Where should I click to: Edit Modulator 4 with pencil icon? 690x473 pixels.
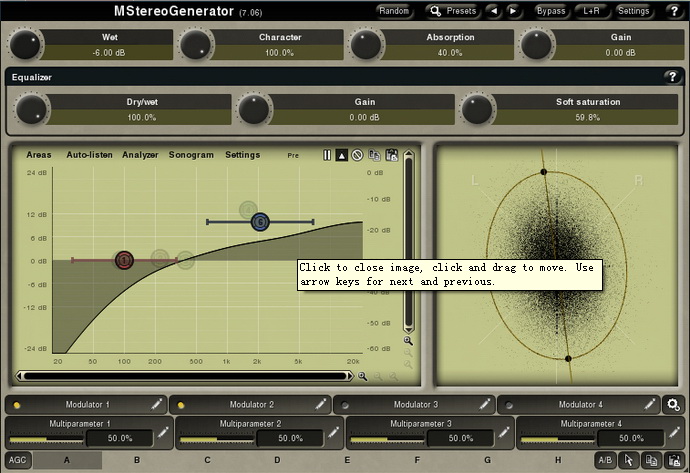point(649,404)
